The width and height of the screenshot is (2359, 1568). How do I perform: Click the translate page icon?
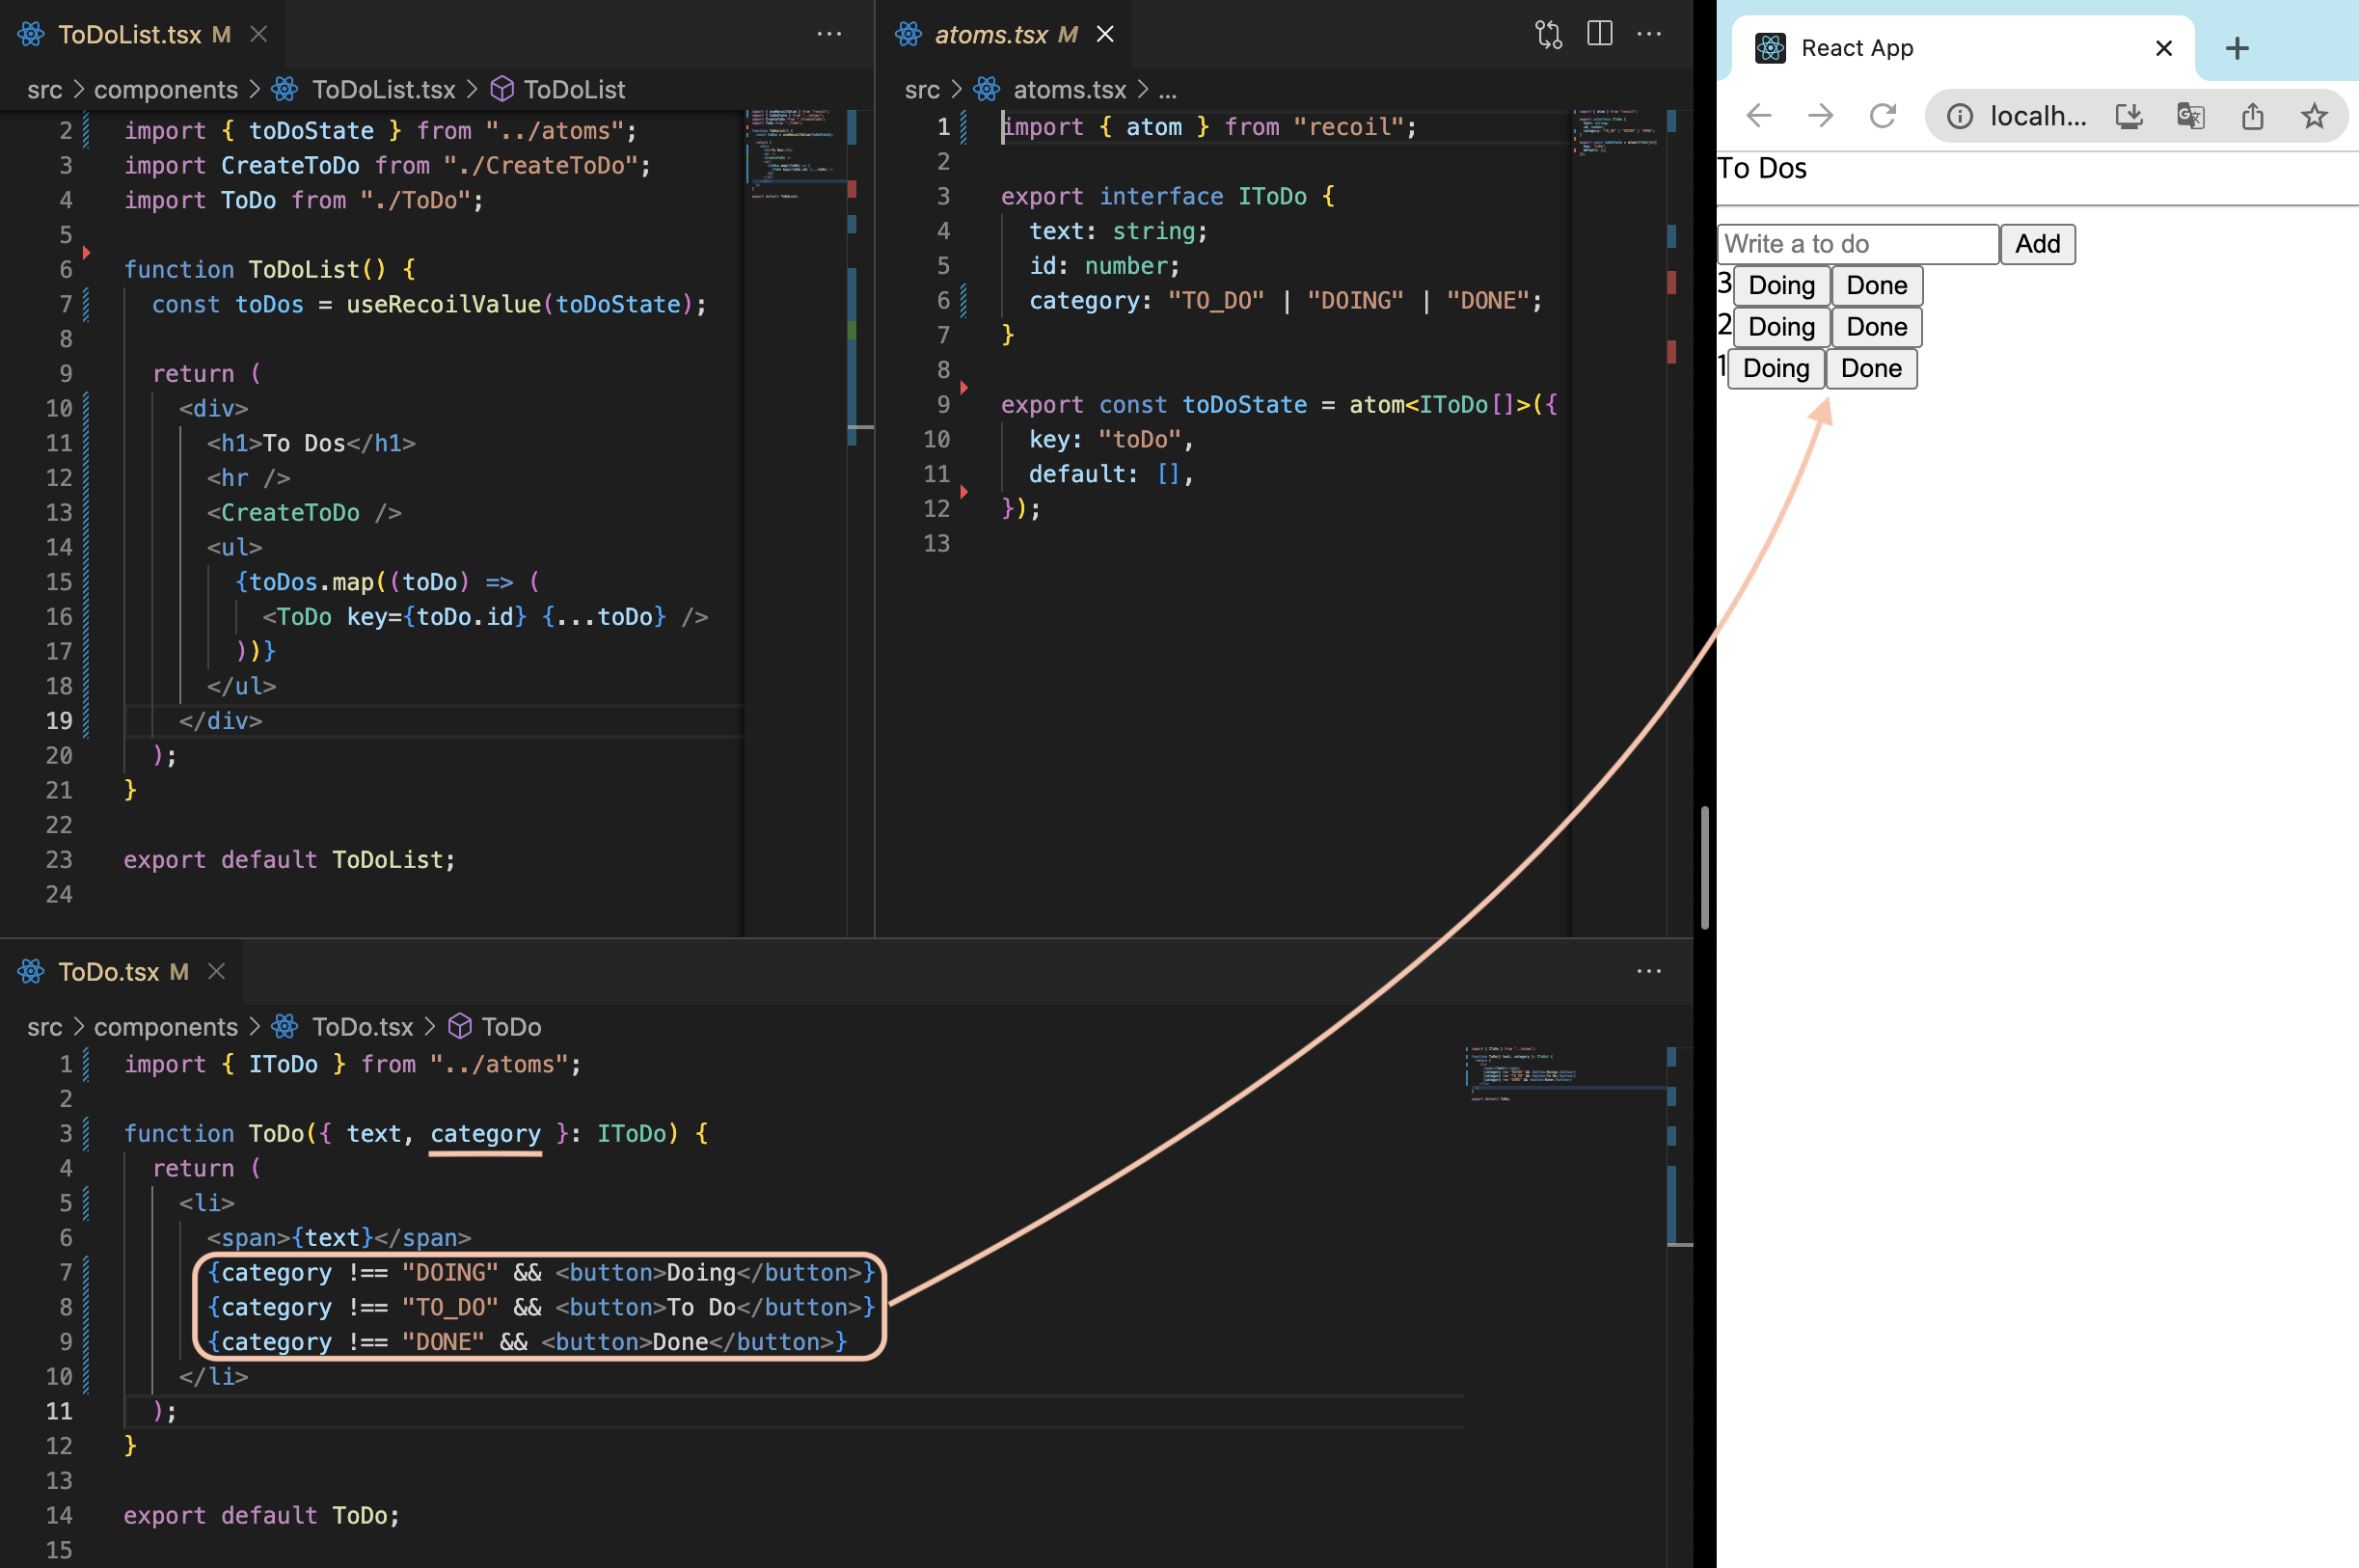tap(2190, 116)
